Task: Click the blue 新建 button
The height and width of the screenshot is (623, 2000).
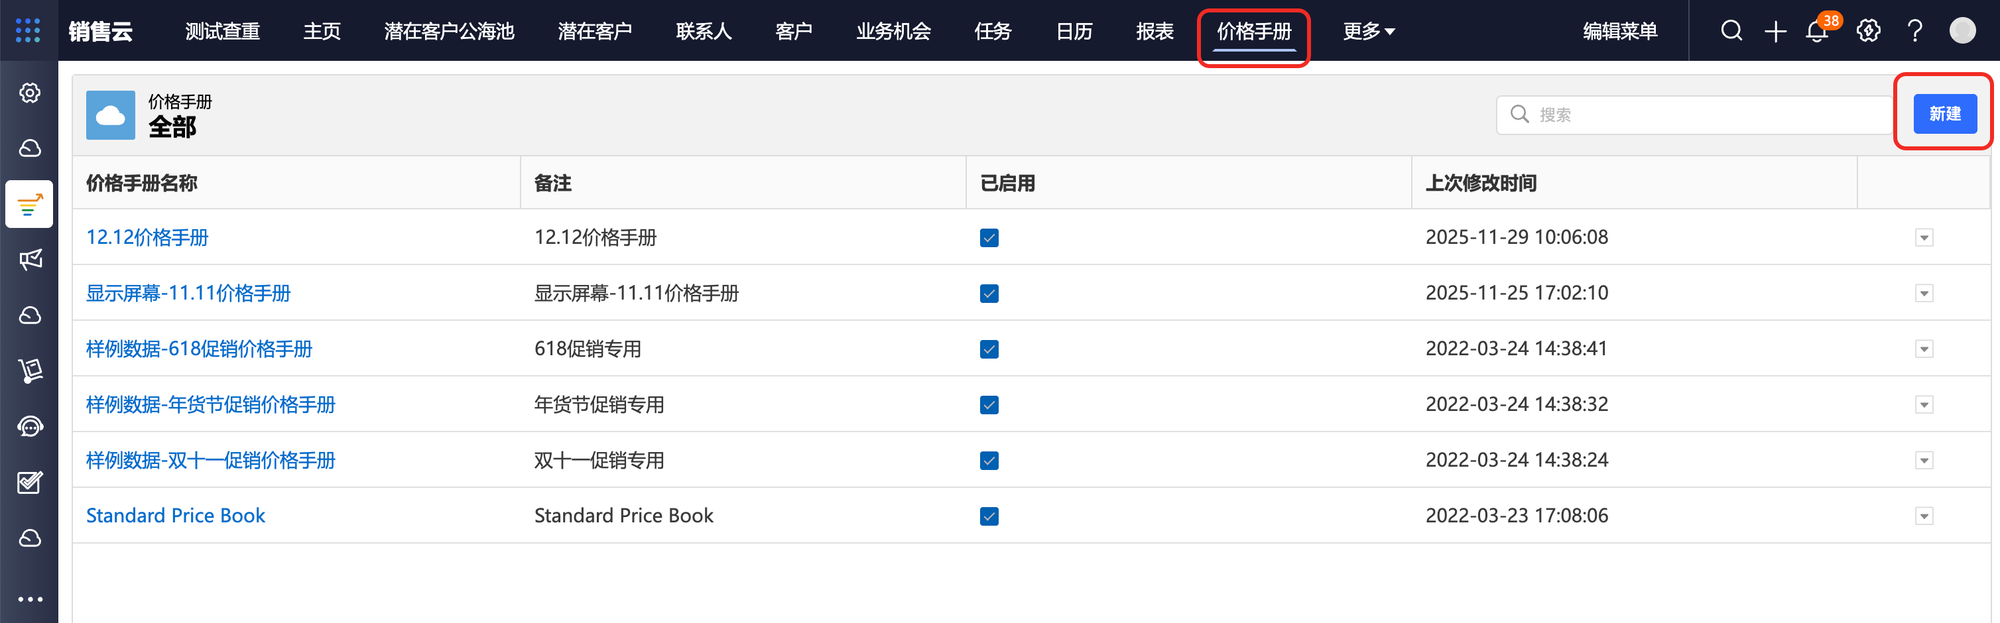Action: (1944, 114)
